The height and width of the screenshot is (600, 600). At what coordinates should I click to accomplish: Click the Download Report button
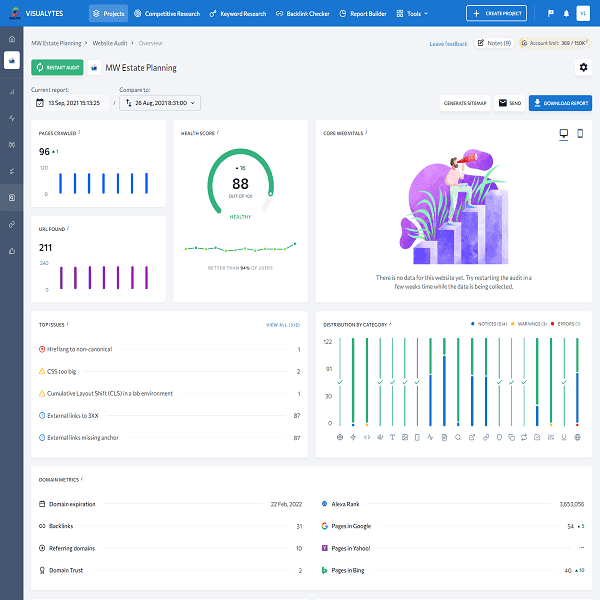[560, 103]
